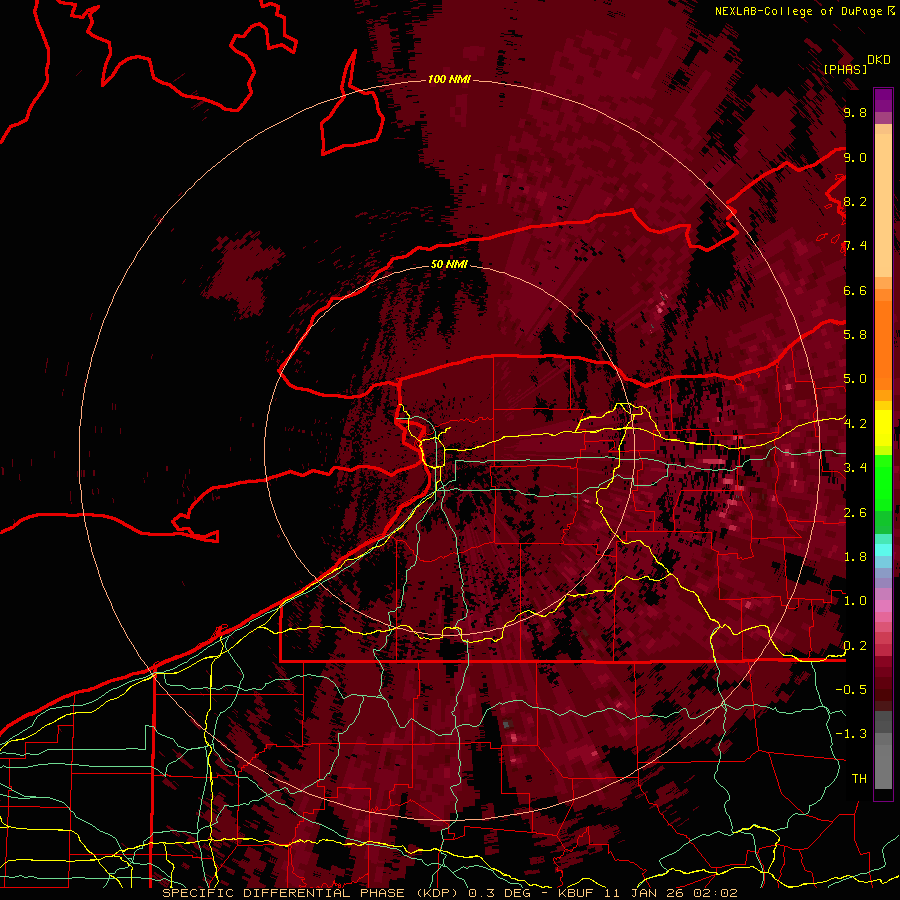Click the 5.8 scale value
The width and height of the screenshot is (900, 900).
(x=855, y=335)
